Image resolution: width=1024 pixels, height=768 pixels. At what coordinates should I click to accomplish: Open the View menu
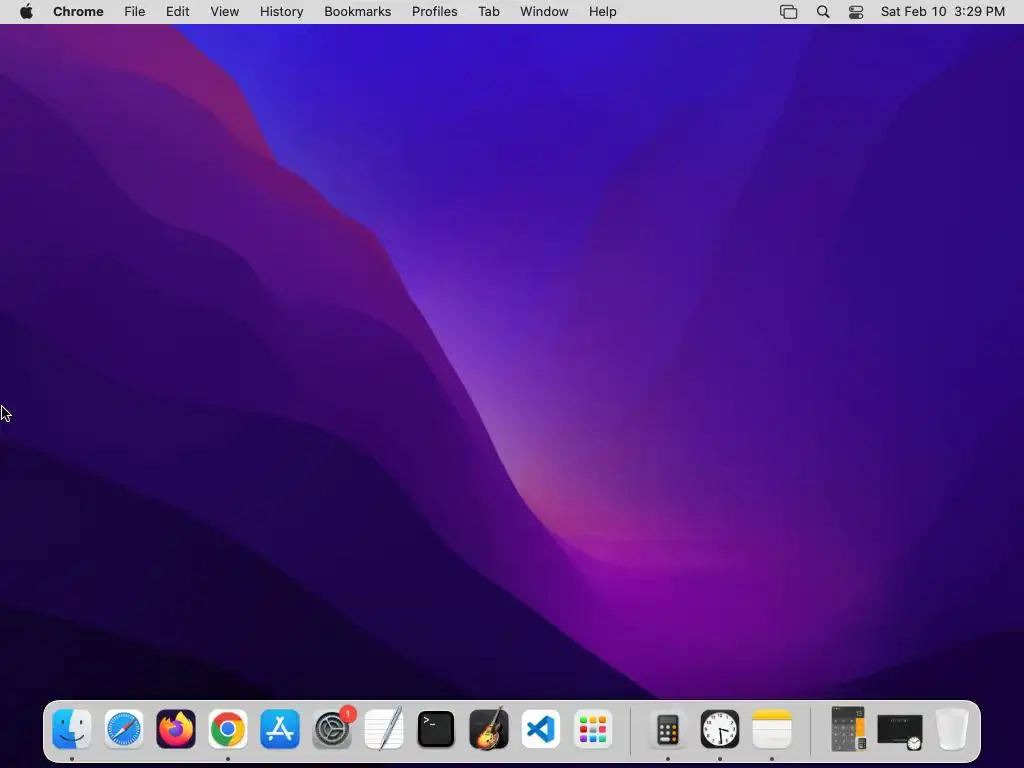225,12
